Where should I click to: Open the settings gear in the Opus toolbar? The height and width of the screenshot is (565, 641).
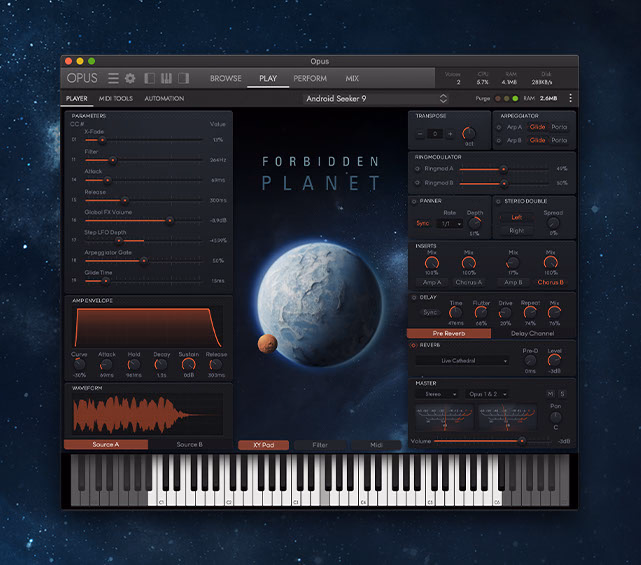pyautogui.click(x=130, y=78)
